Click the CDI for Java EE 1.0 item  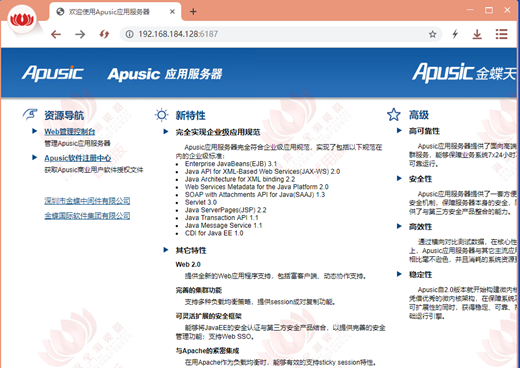click(214, 233)
